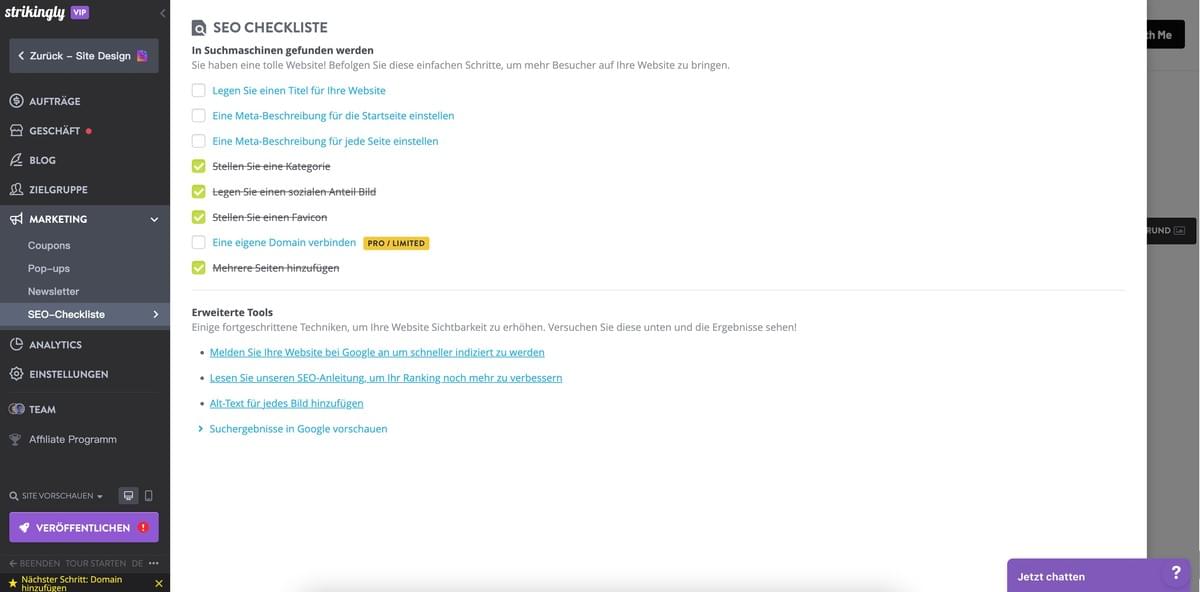Open the Newsletter submenu item
This screenshot has height=592, width=1200.
pyautogui.click(x=53, y=291)
